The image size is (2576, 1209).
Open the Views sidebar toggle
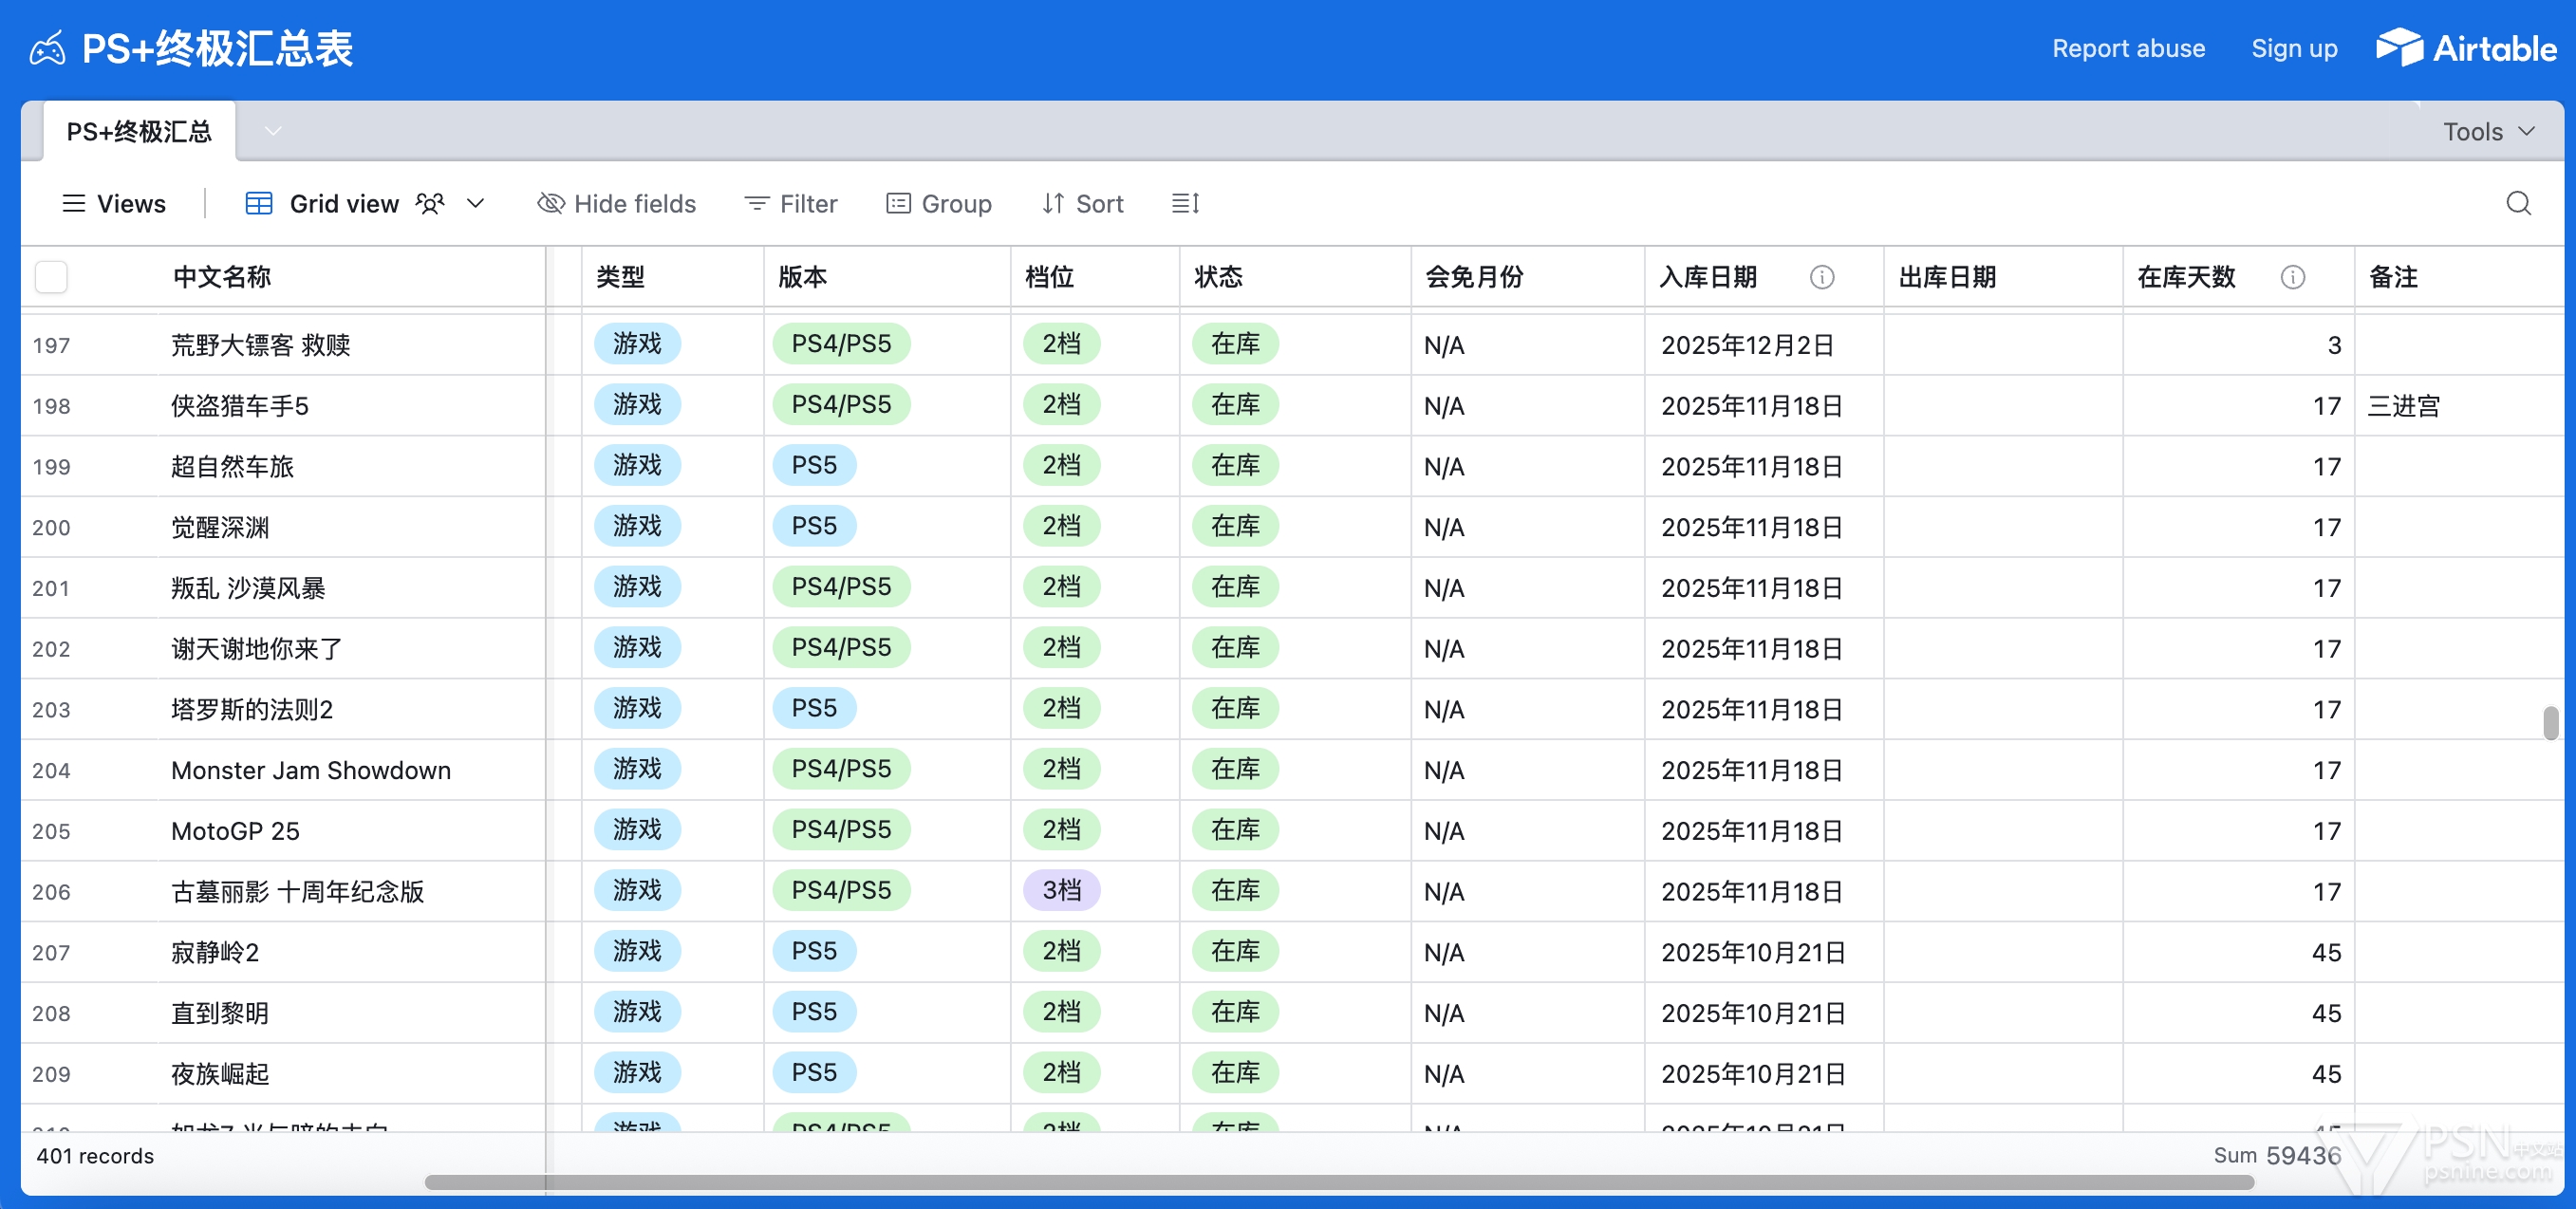point(113,204)
